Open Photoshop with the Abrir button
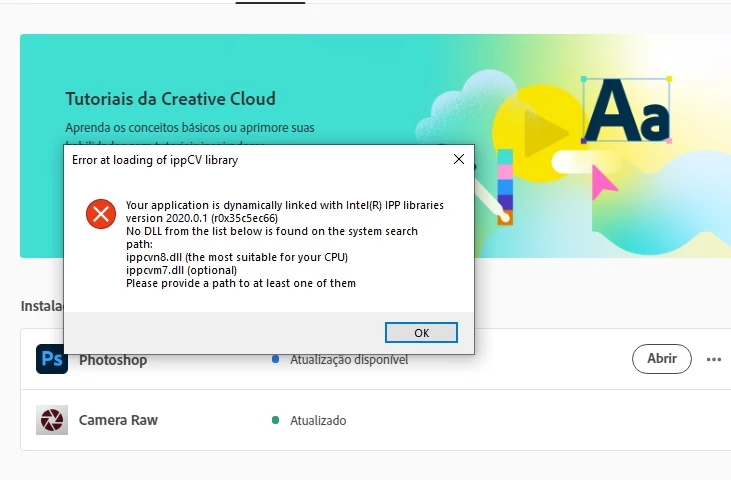 [x=662, y=359]
